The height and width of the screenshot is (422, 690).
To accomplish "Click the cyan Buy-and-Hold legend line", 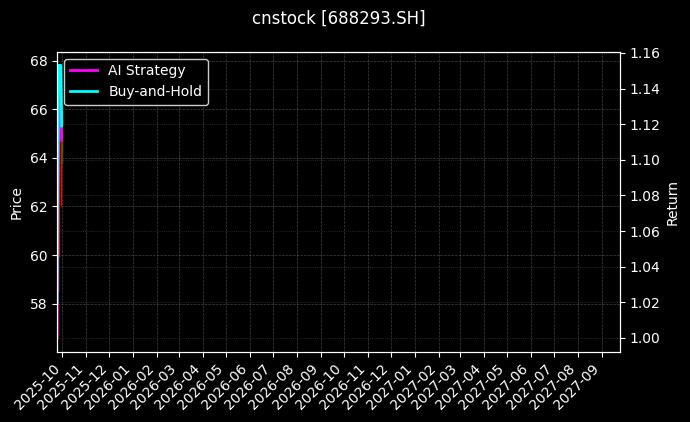I will (83, 91).
